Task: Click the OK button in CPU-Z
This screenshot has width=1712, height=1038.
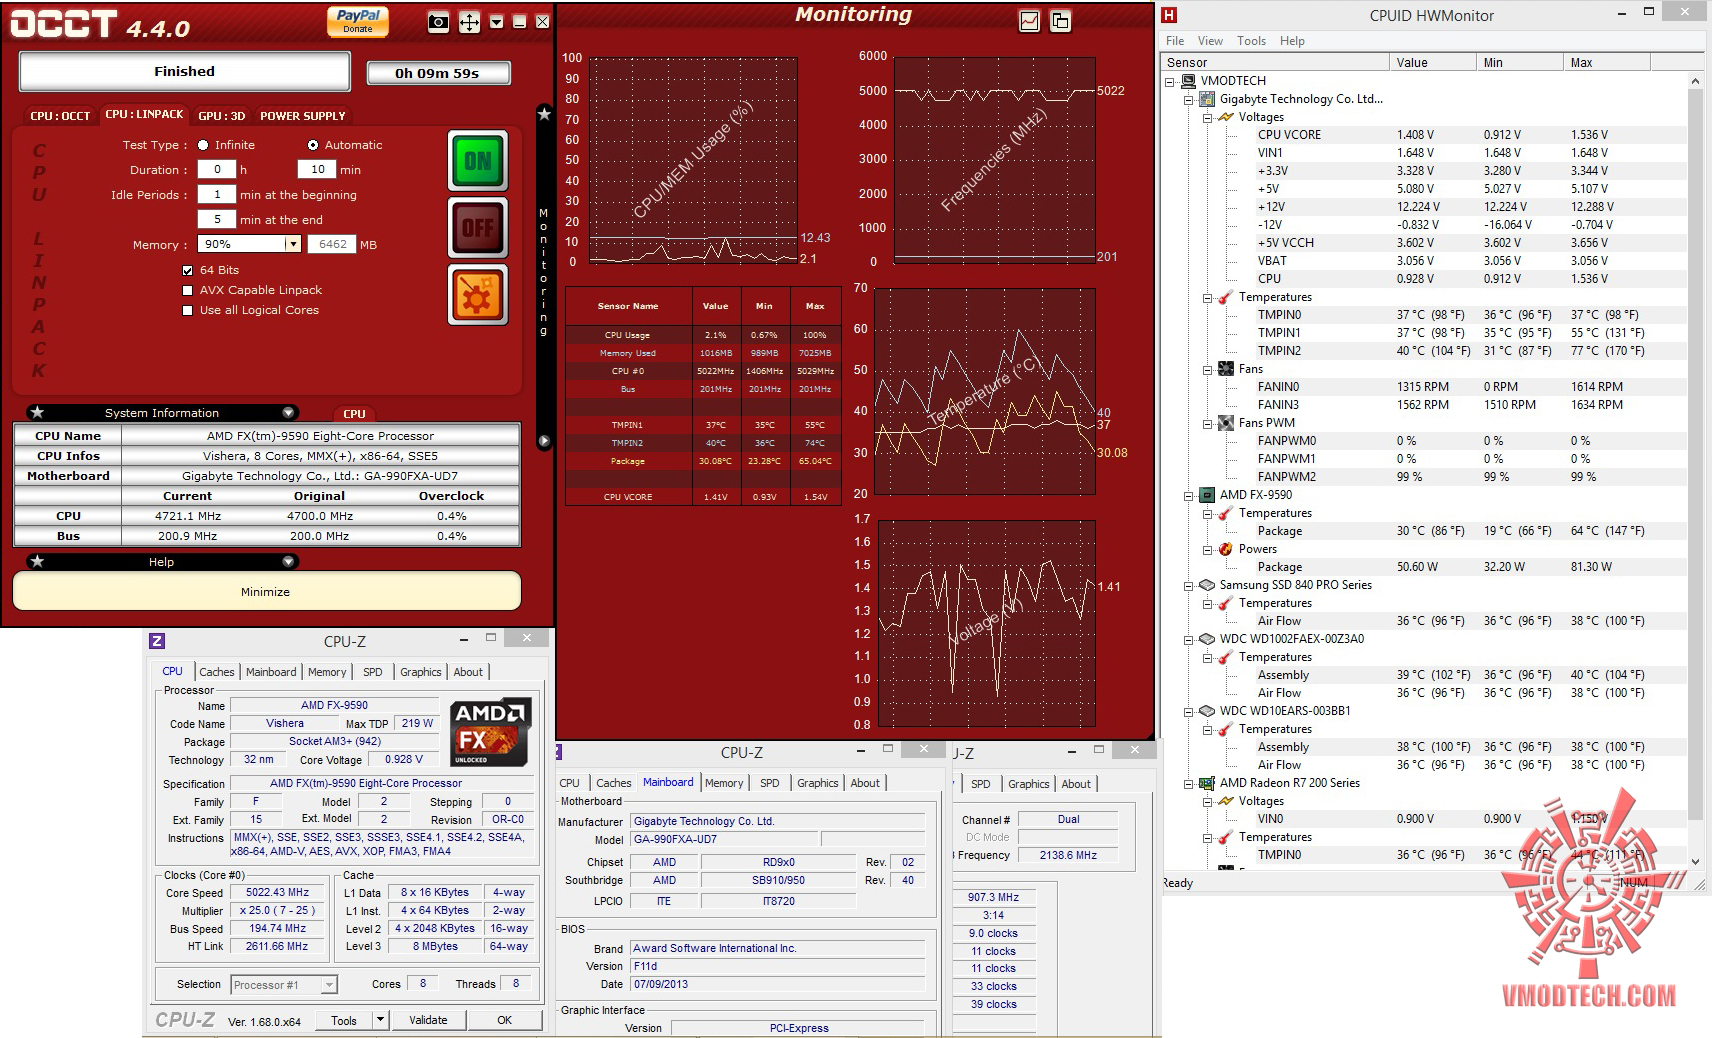Action: 505,1020
